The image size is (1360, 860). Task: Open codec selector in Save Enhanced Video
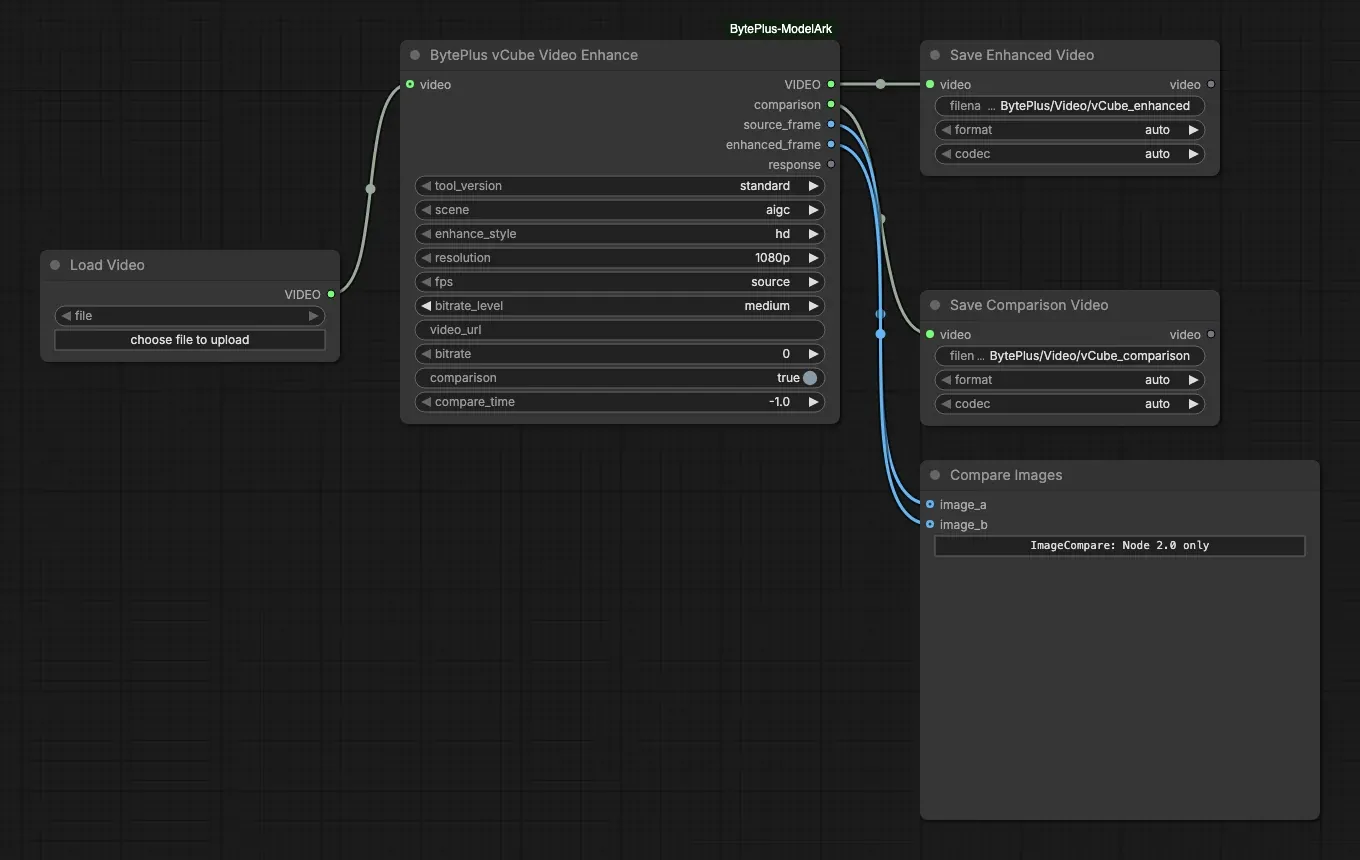coord(1070,154)
